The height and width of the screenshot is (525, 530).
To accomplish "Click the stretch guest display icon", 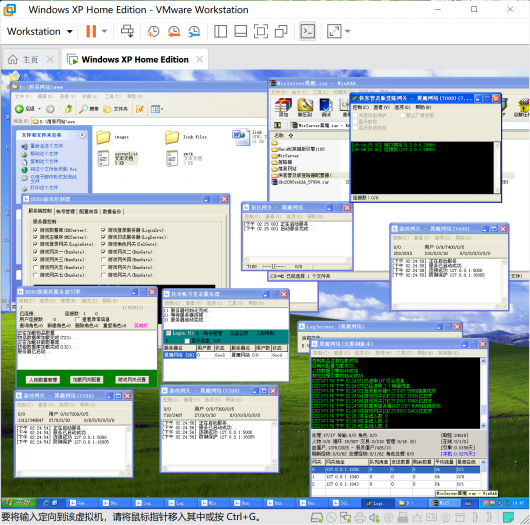I will (334, 31).
